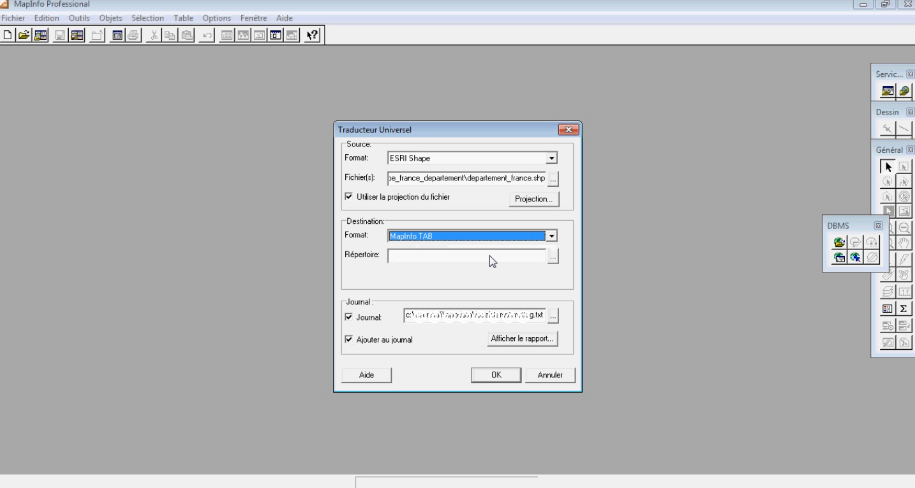915x488 pixels.
Task: Browse for Répertoire with ... button
Action: point(553,256)
